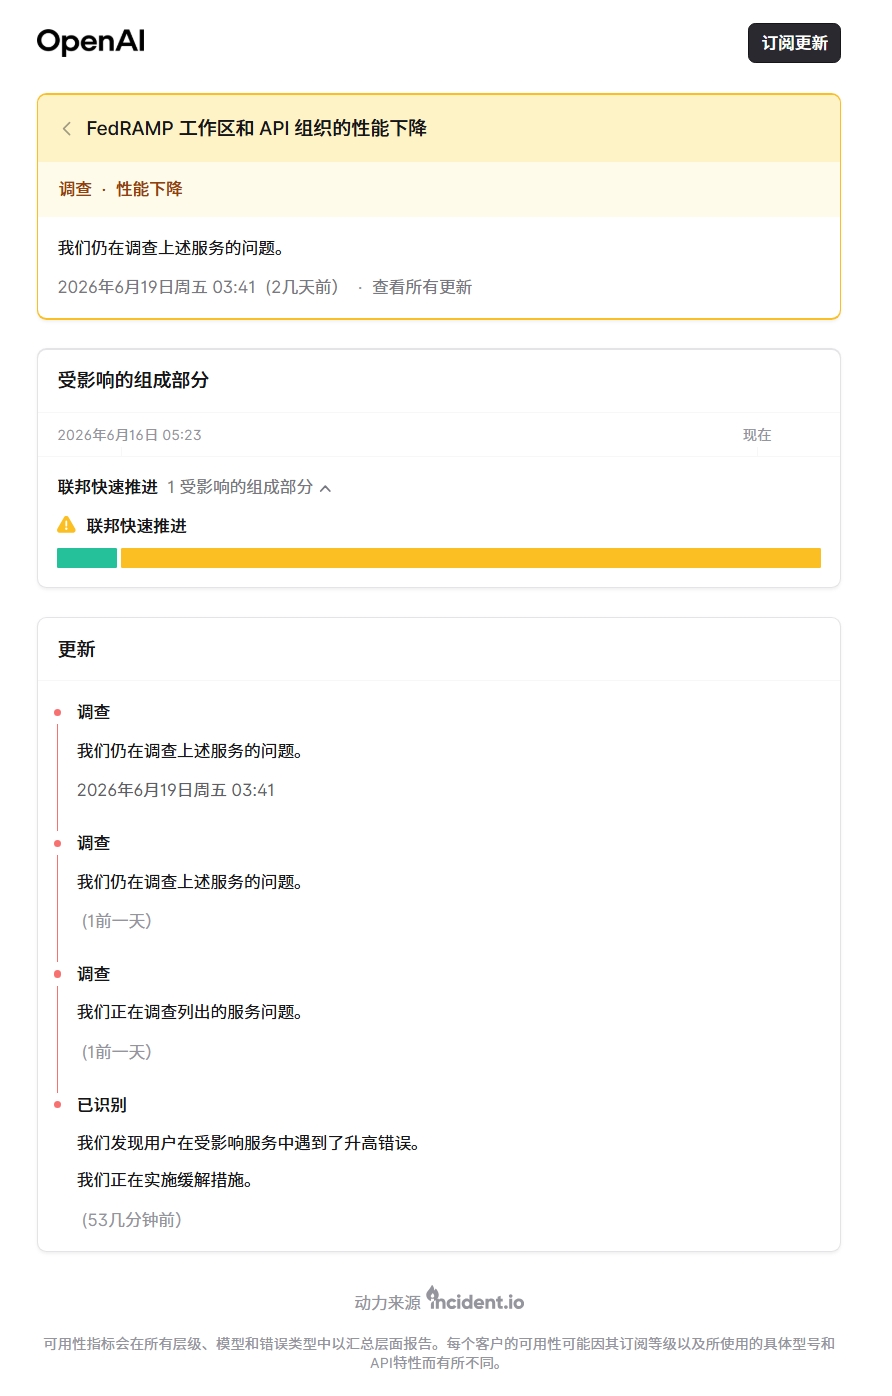Image resolution: width=892 pixels, height=1396 pixels.
Task: Click the yellow segment of the status bar
Action: coord(471,558)
